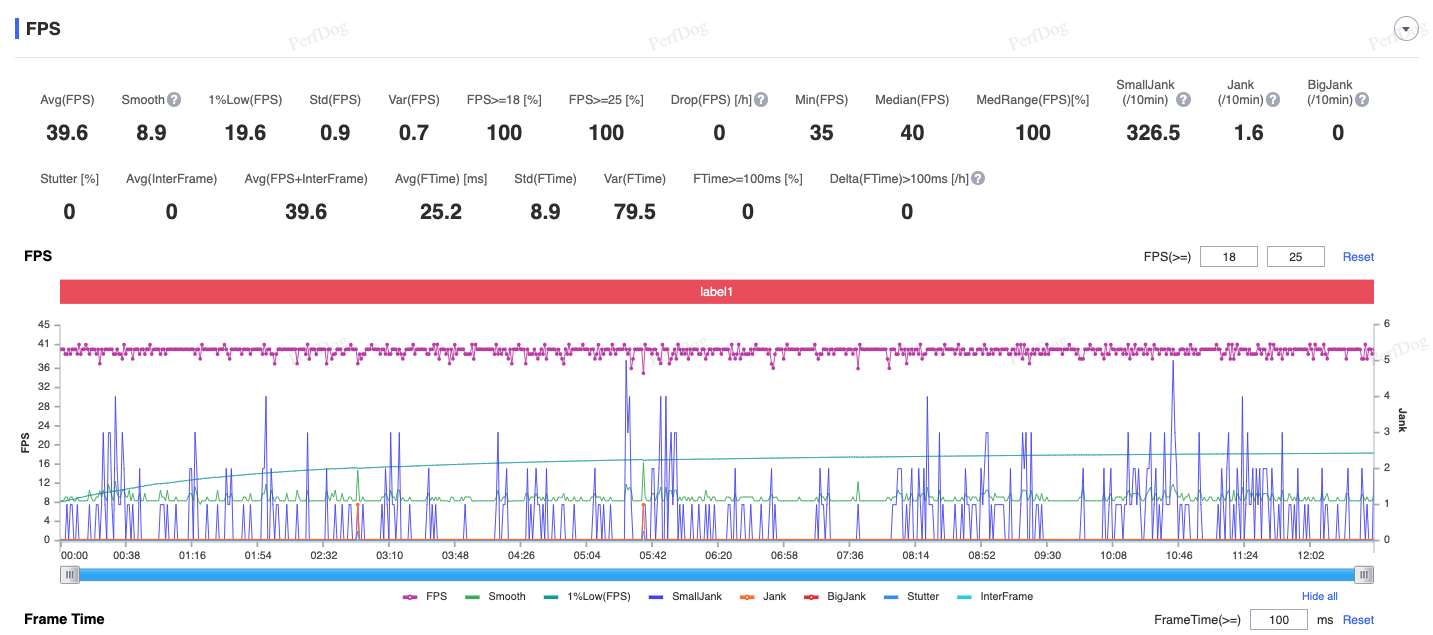The image size is (1433, 635).
Task: Toggle Jank series in chart legend
Action: pyautogui.click(x=763, y=597)
